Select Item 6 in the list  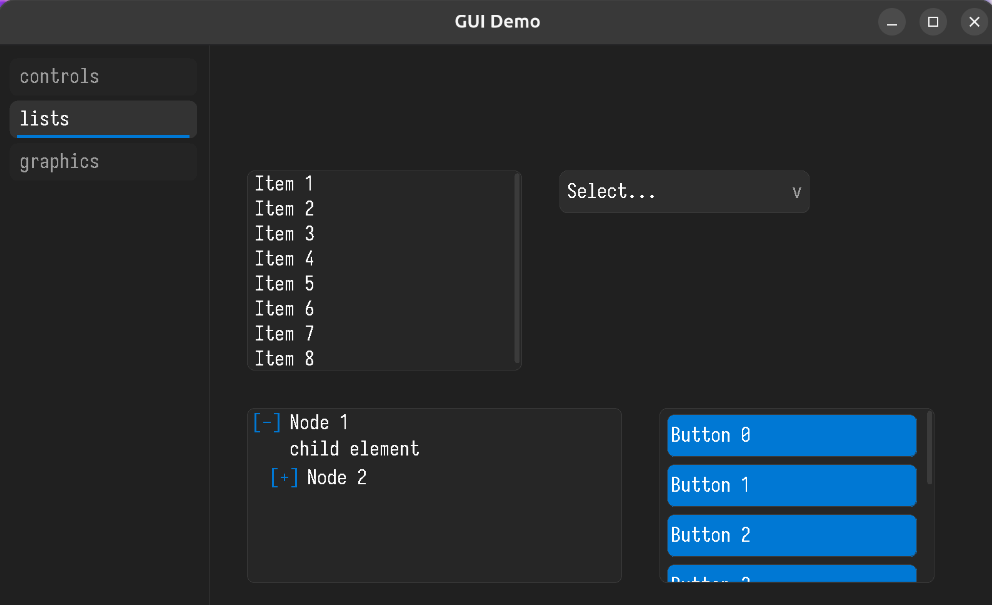pyautogui.click(x=382, y=309)
